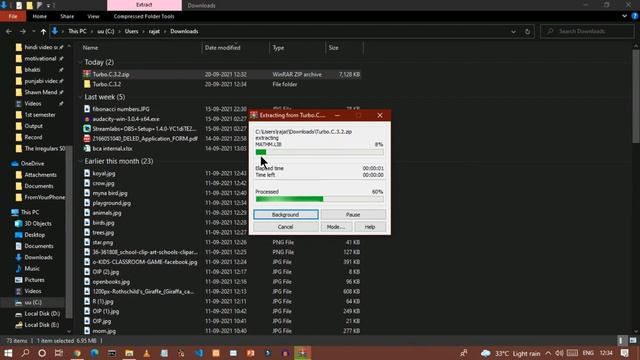This screenshot has height=360, width=640.
Task: Open the recent locations dropdown arrow
Action: pyautogui.click(x=33, y=31)
